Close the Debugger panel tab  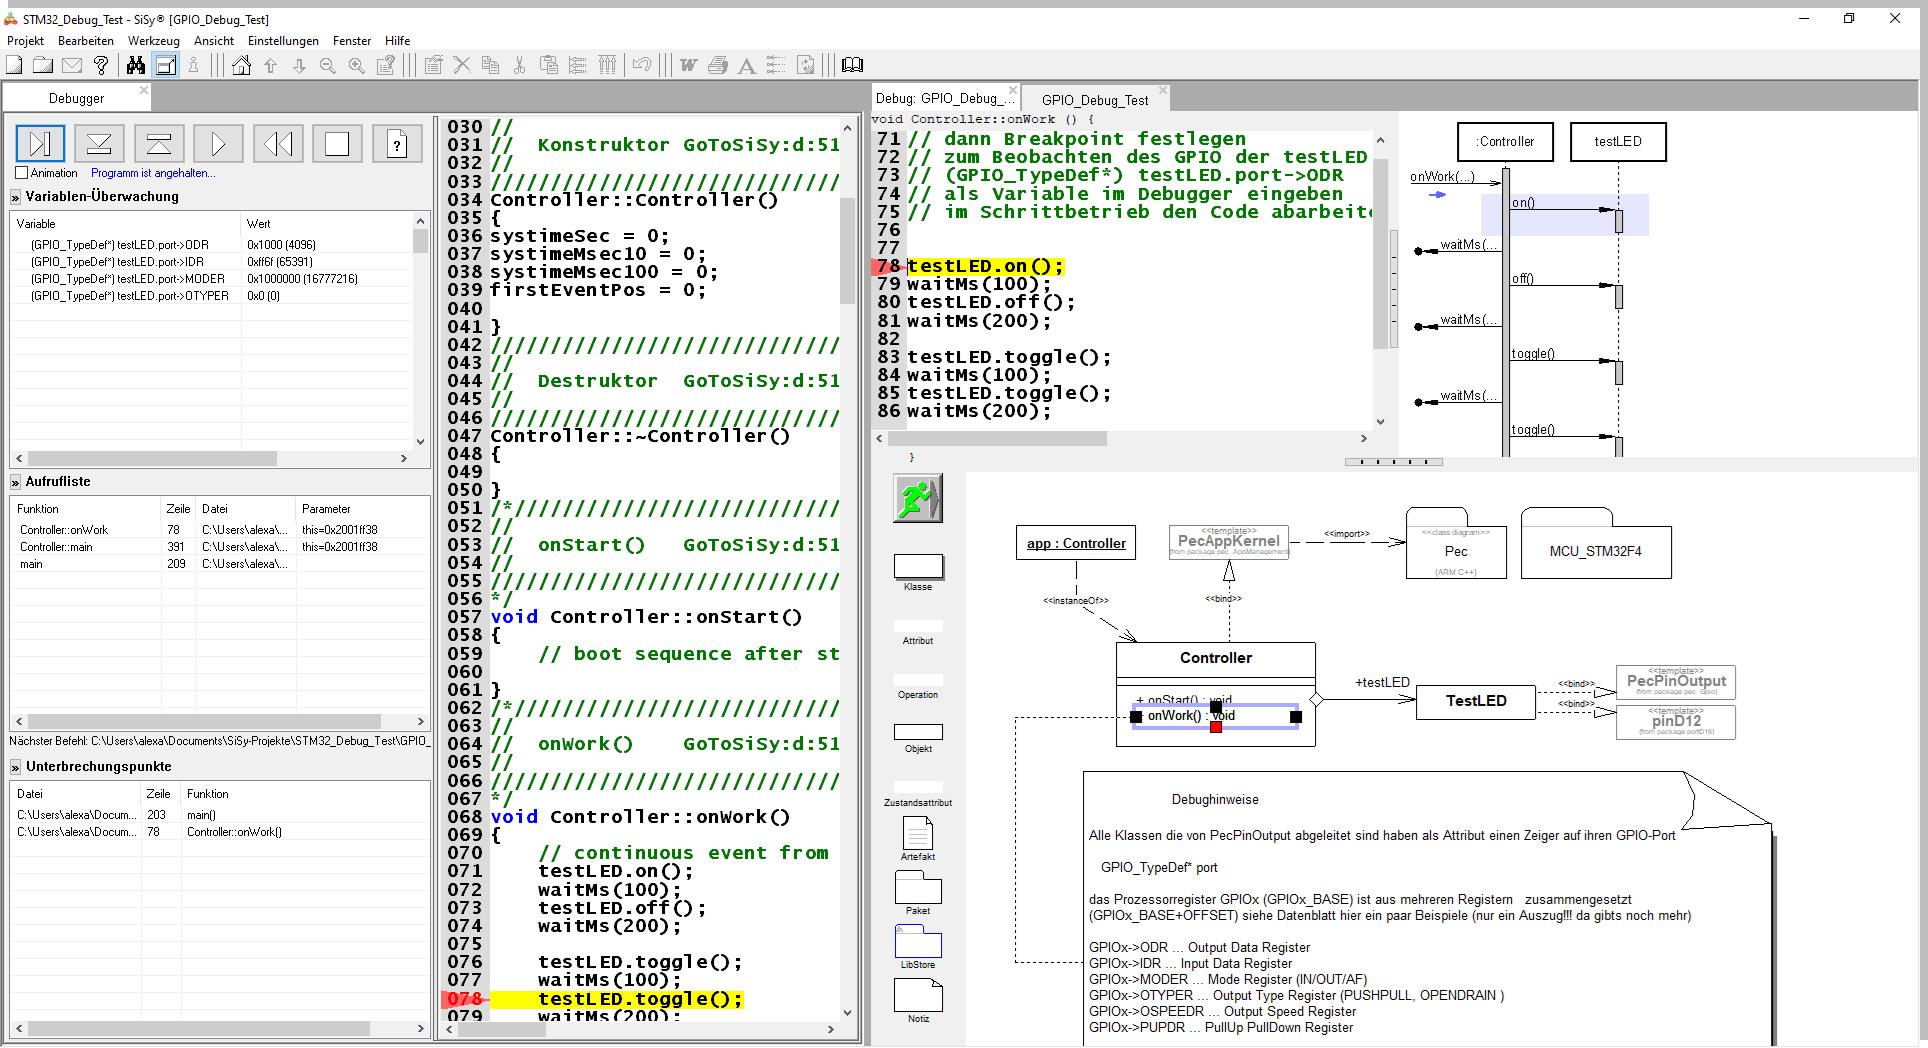click(144, 90)
